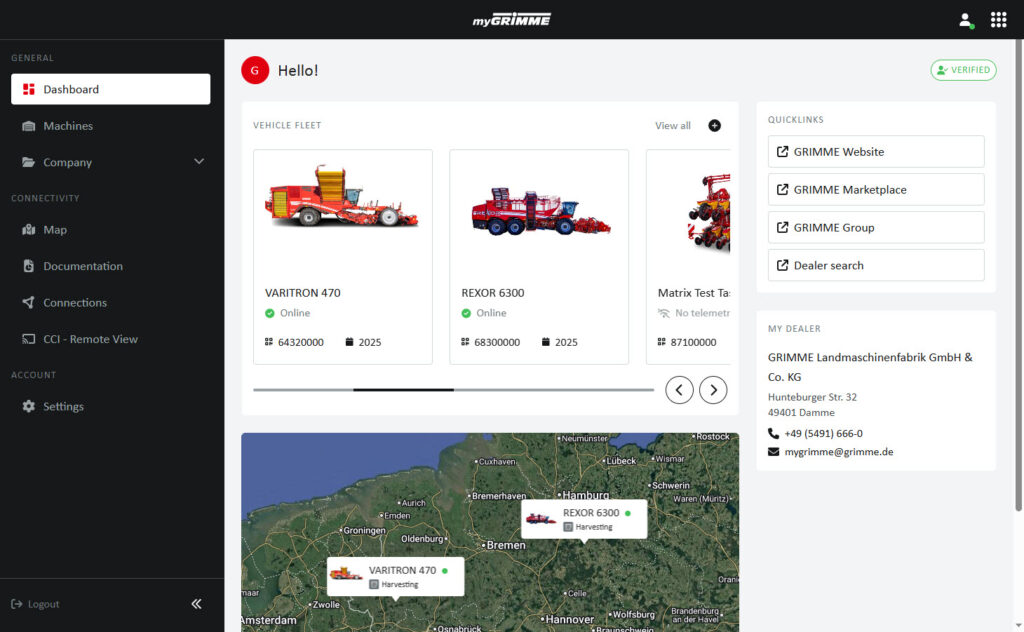
Task: Open CCI - Remote View page
Action: [90, 339]
